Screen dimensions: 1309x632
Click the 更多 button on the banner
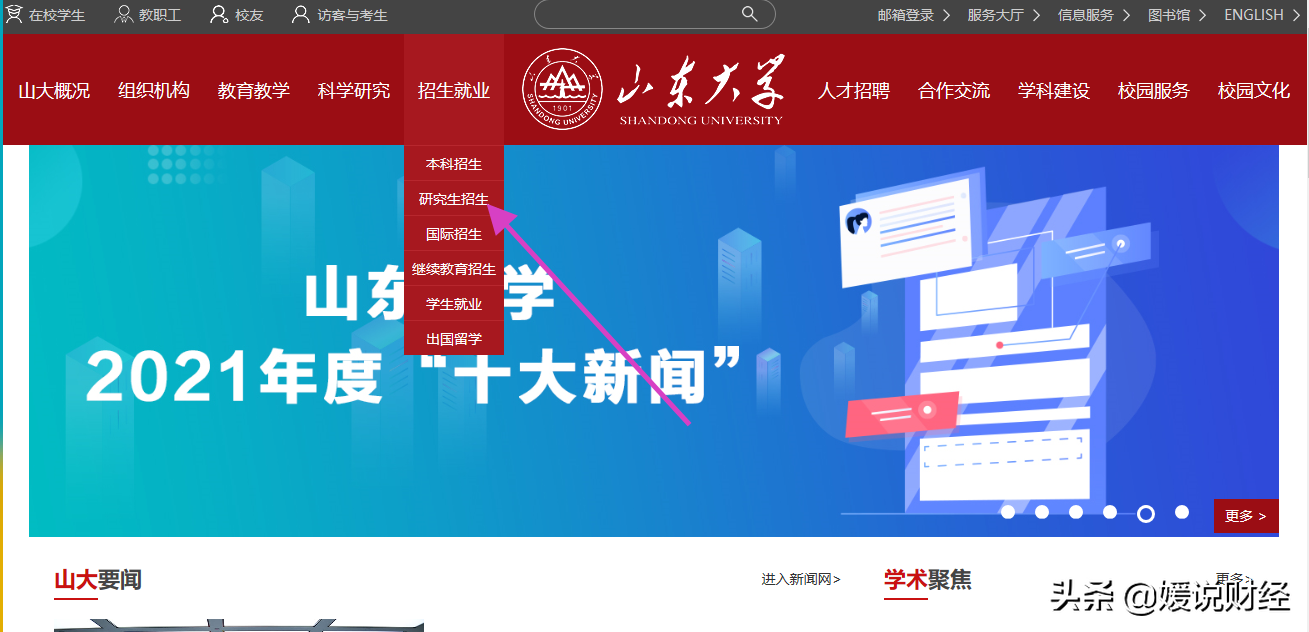(x=1245, y=515)
